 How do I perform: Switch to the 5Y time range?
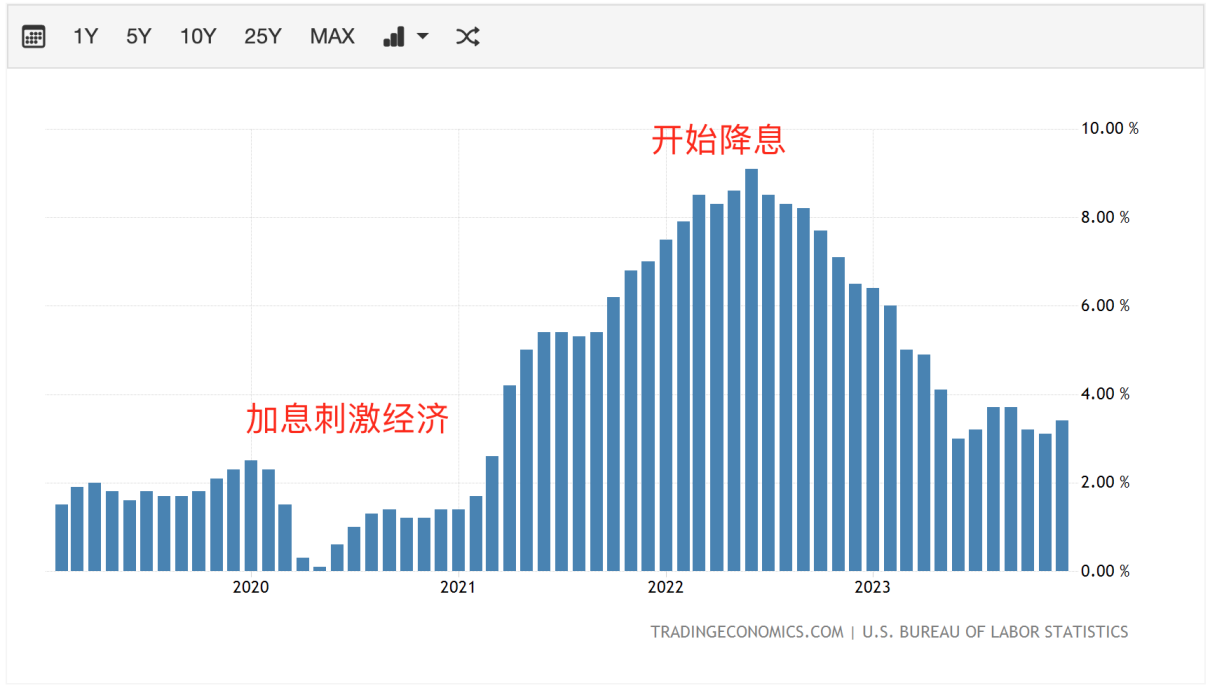point(138,37)
